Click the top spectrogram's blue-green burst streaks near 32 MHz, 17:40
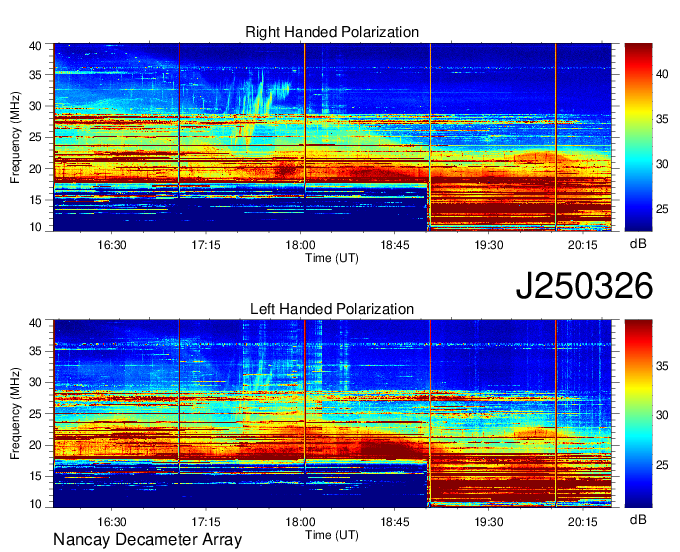Image resolution: width=680 pixels, height=552 pixels. [260, 98]
